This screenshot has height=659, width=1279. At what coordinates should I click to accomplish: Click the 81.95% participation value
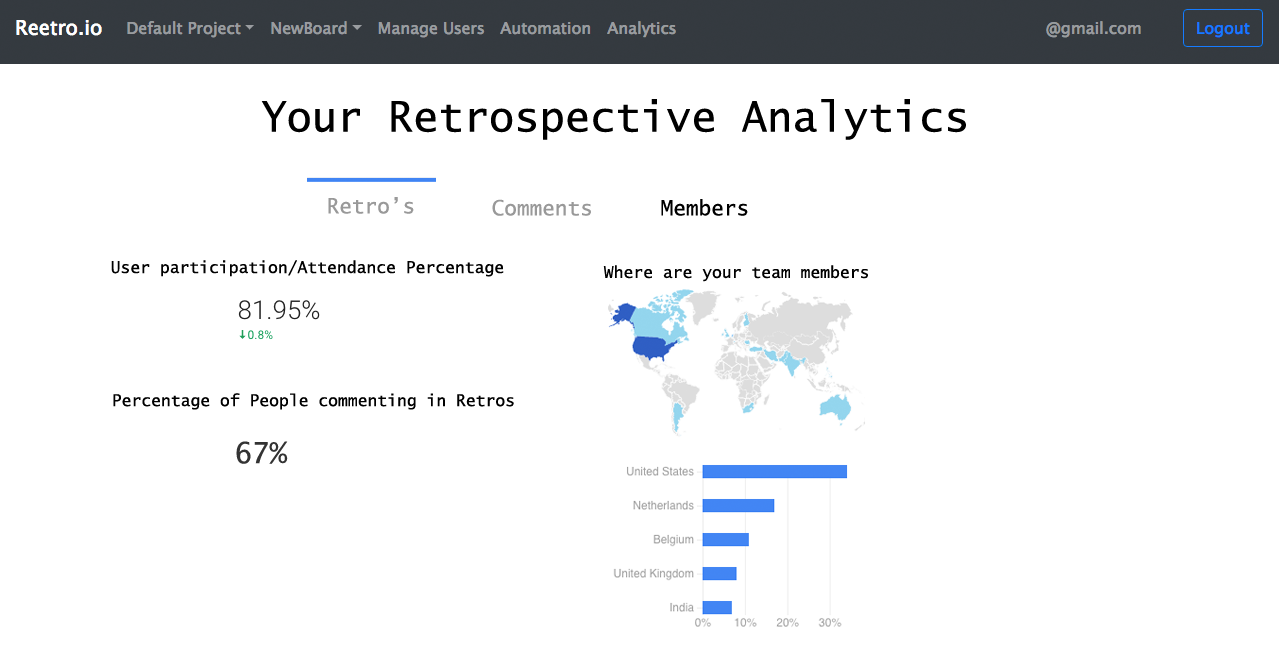pyautogui.click(x=278, y=311)
